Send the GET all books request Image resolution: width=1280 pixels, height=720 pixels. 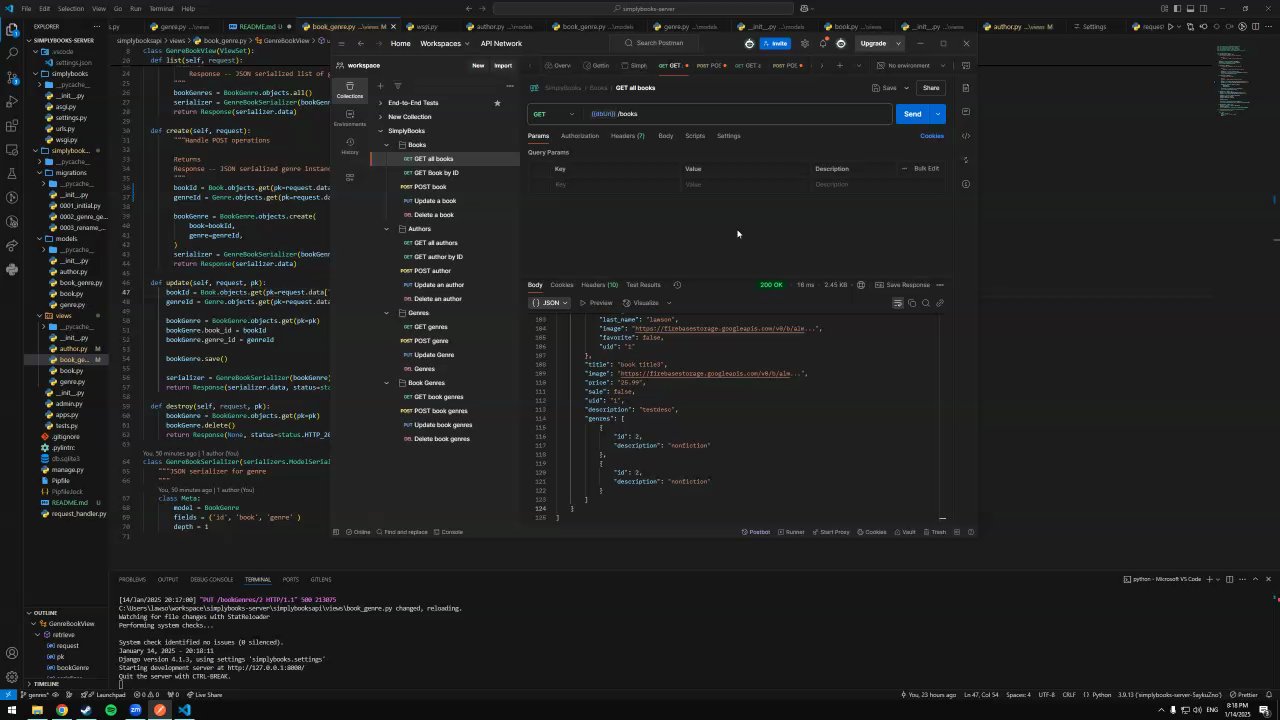912,114
